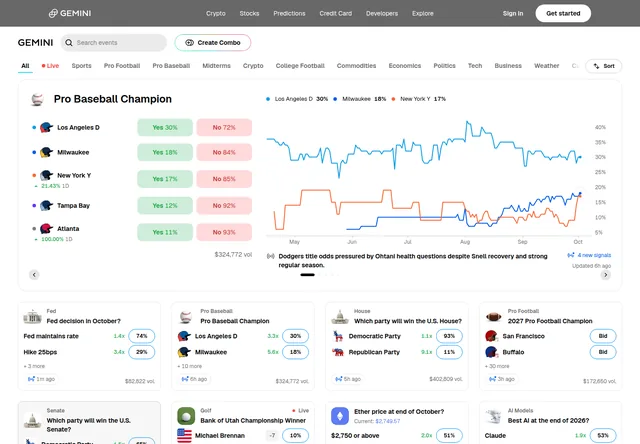Click the Los Angeles D helmet icon in main panel
This screenshot has height=444, width=640.
[x=47, y=127]
